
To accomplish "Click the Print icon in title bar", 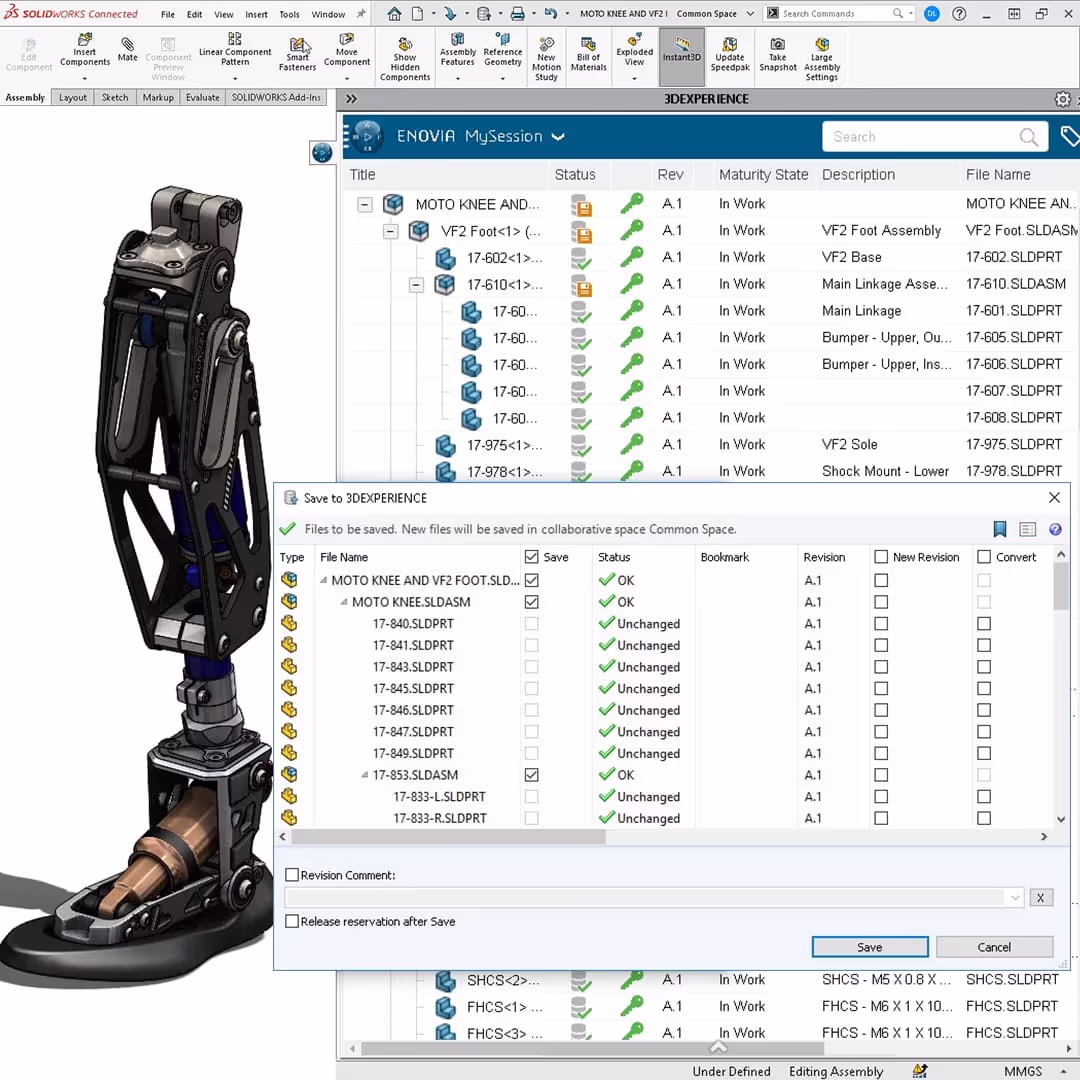I will tap(518, 14).
